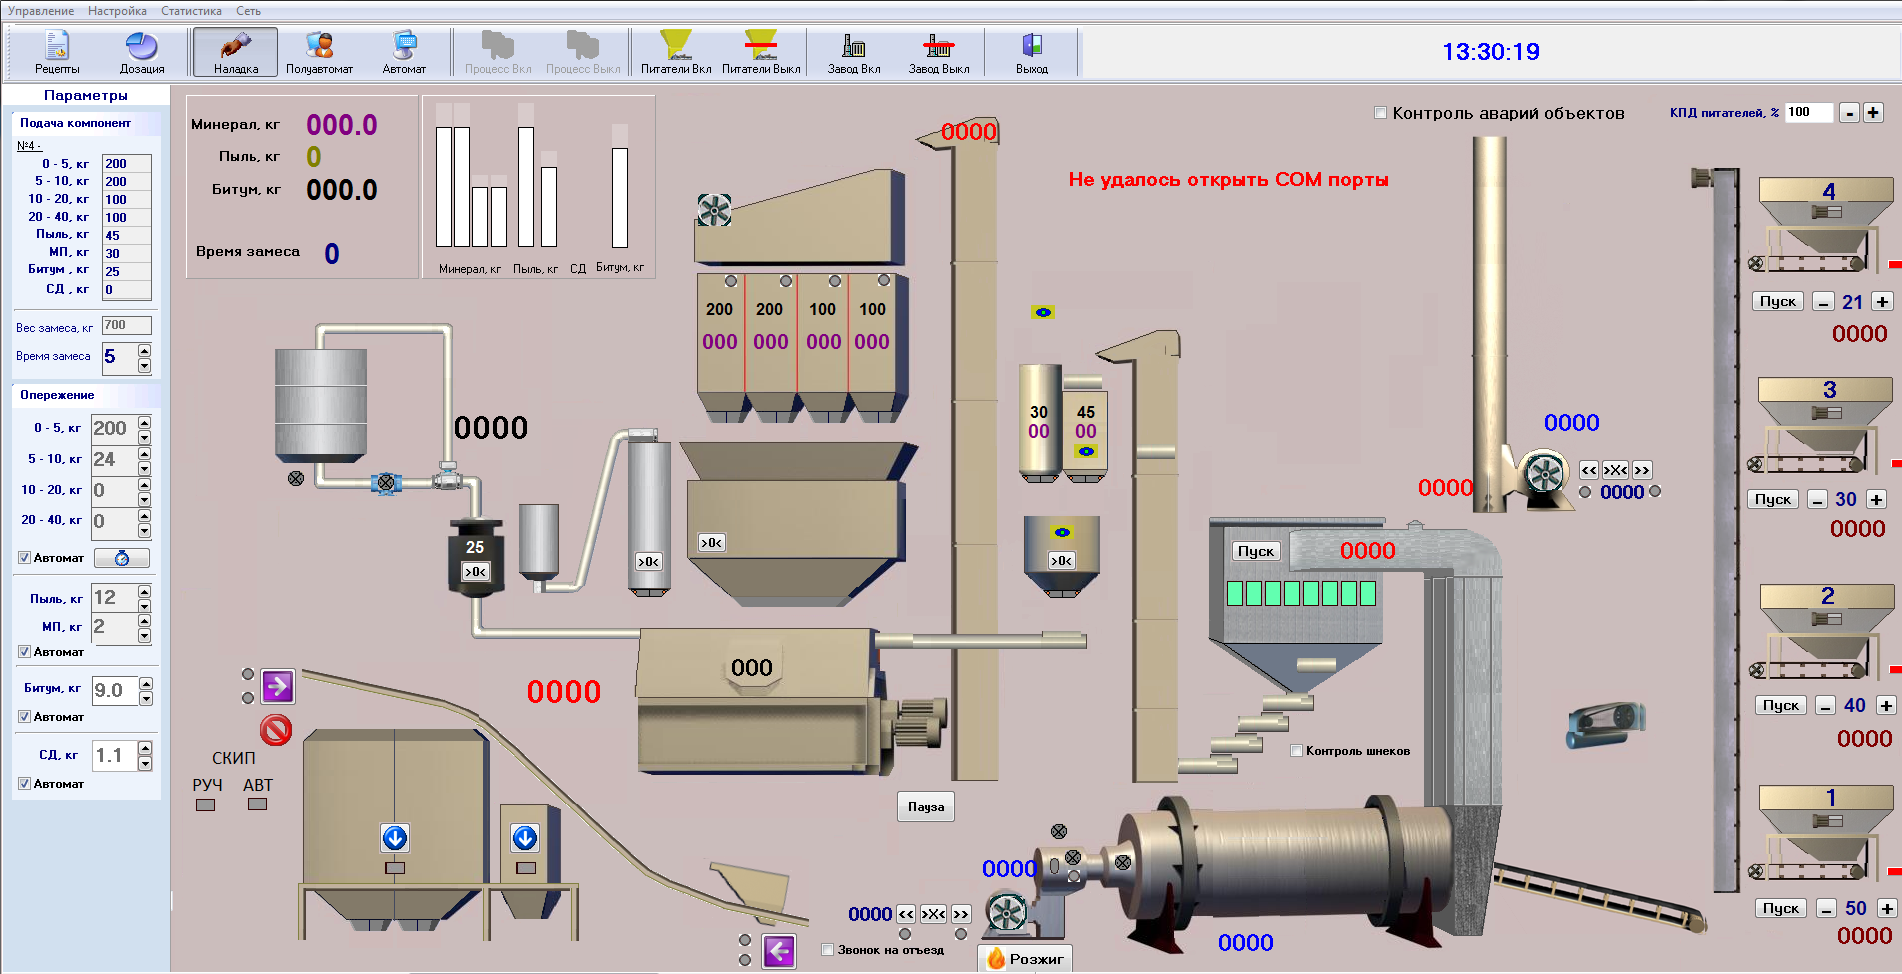The image size is (1902, 974).
Task: Toggle Контроль шнеков checkbox
Action: 1297,751
